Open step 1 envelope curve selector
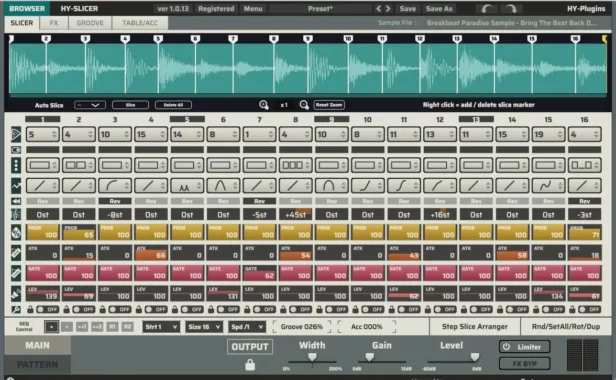Screen dimensions: 616x380 (x=42, y=185)
